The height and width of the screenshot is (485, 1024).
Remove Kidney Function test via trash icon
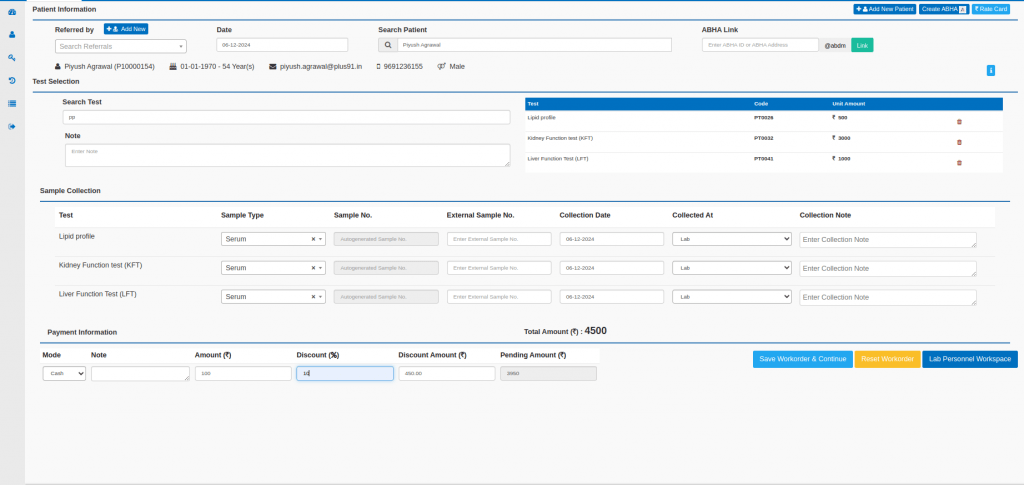point(959,142)
